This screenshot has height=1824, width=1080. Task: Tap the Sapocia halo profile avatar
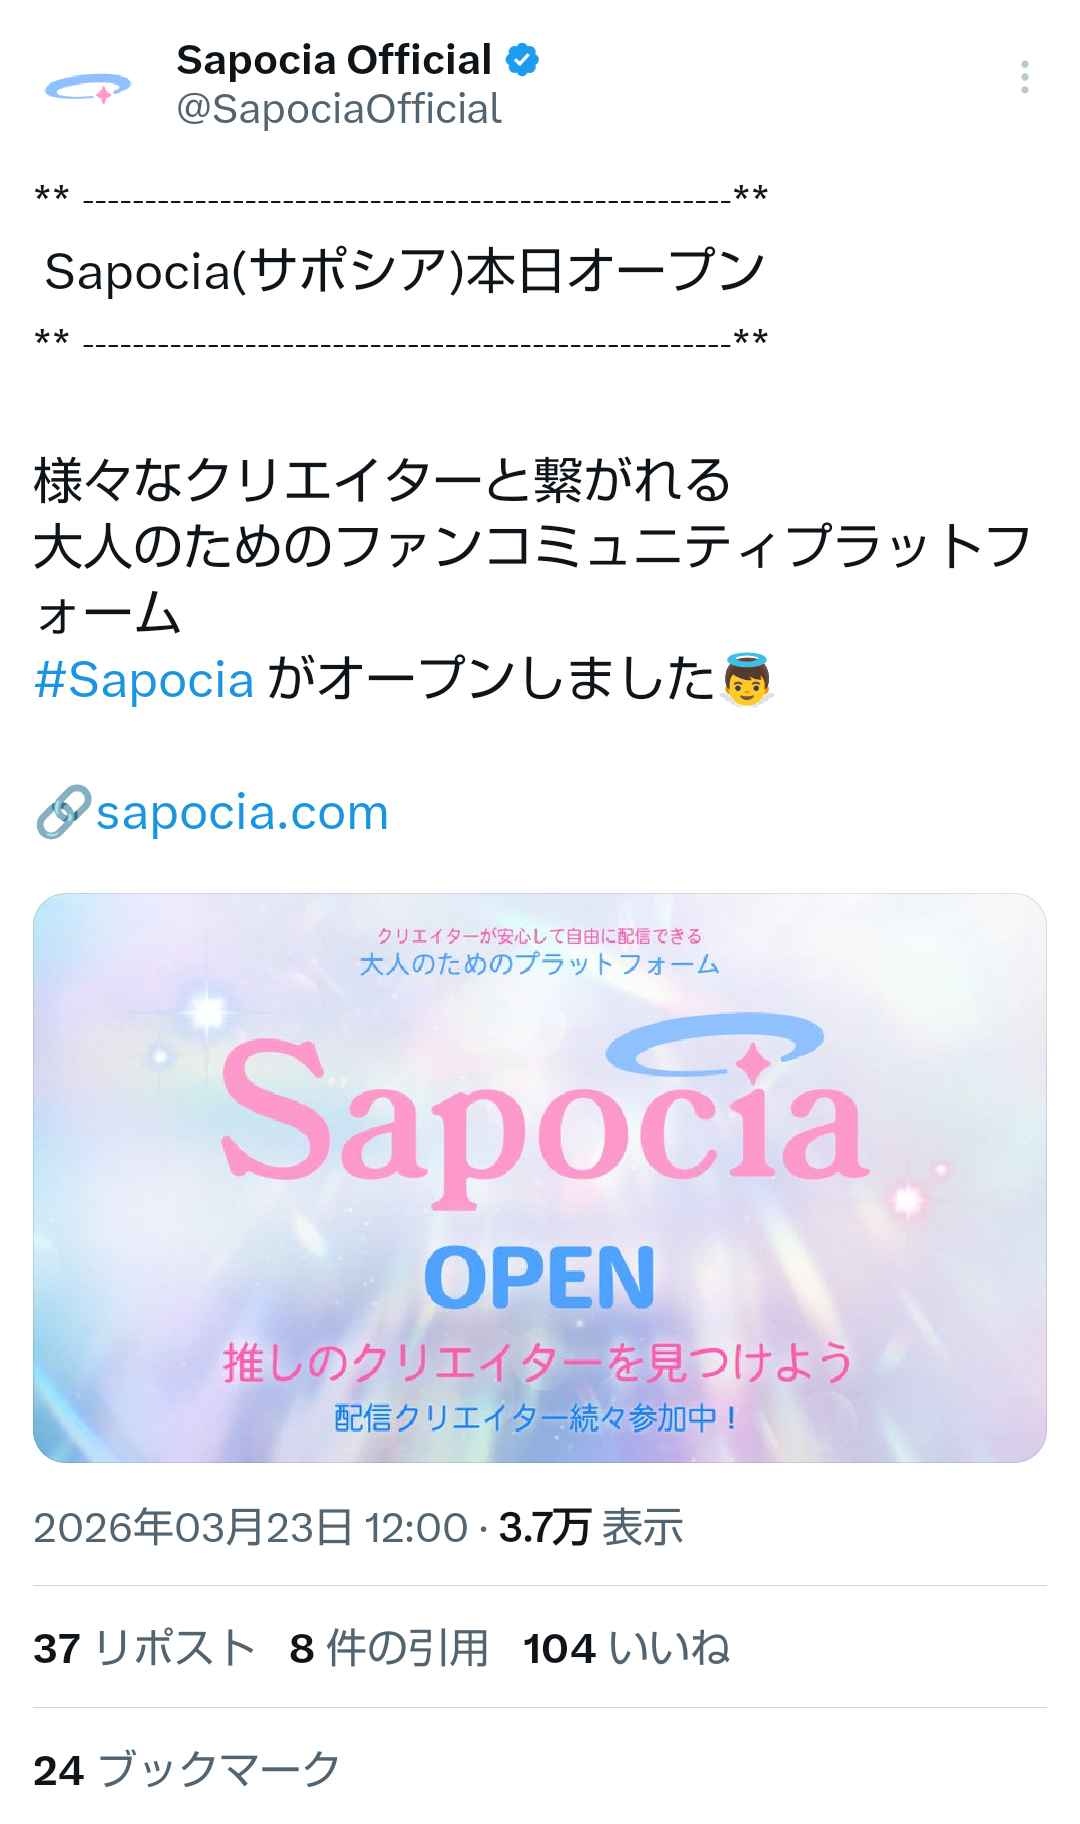tap(88, 88)
